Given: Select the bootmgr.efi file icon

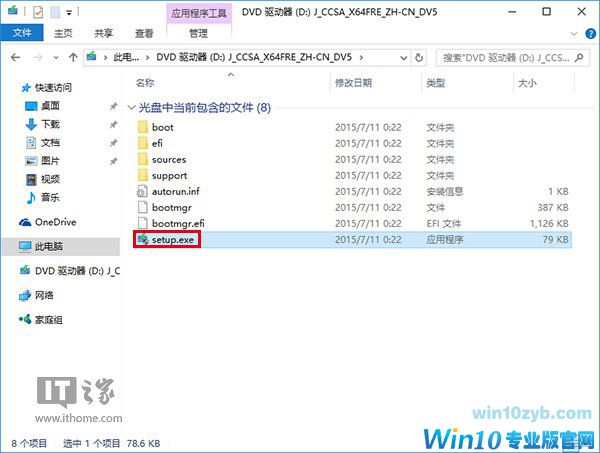Looking at the screenshot, I should [x=142, y=223].
